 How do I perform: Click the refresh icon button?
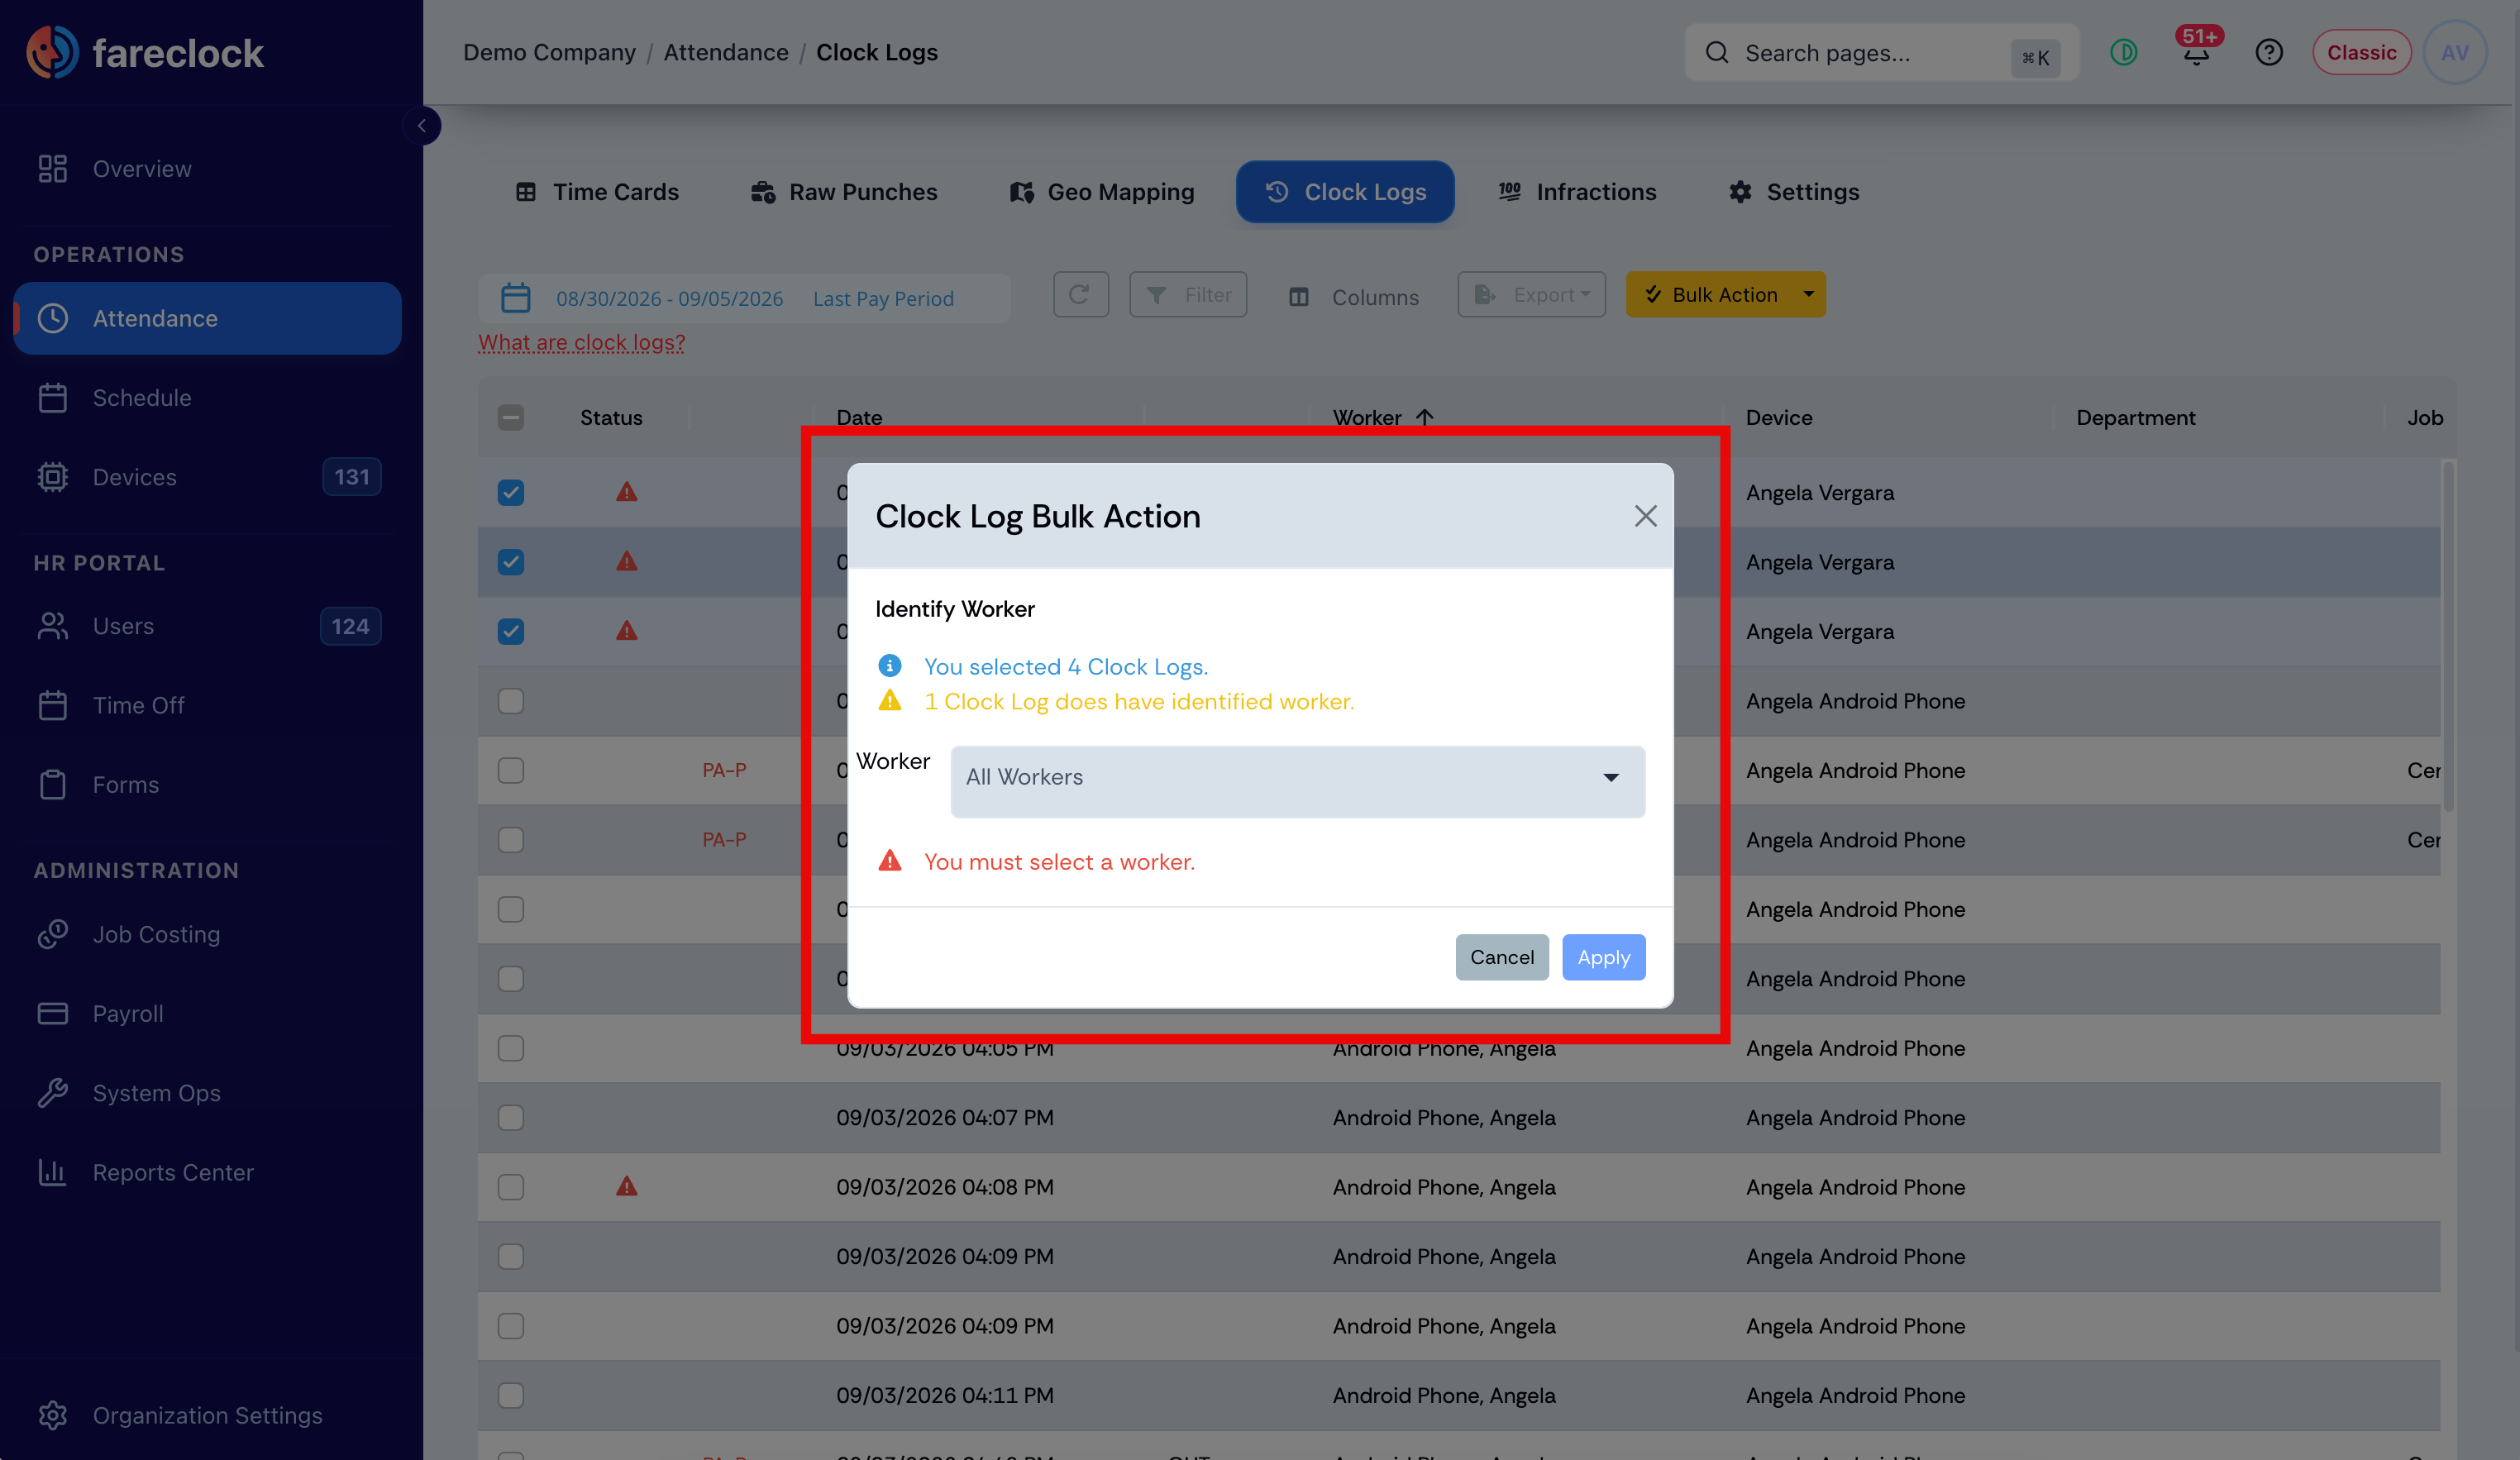(x=1080, y=295)
